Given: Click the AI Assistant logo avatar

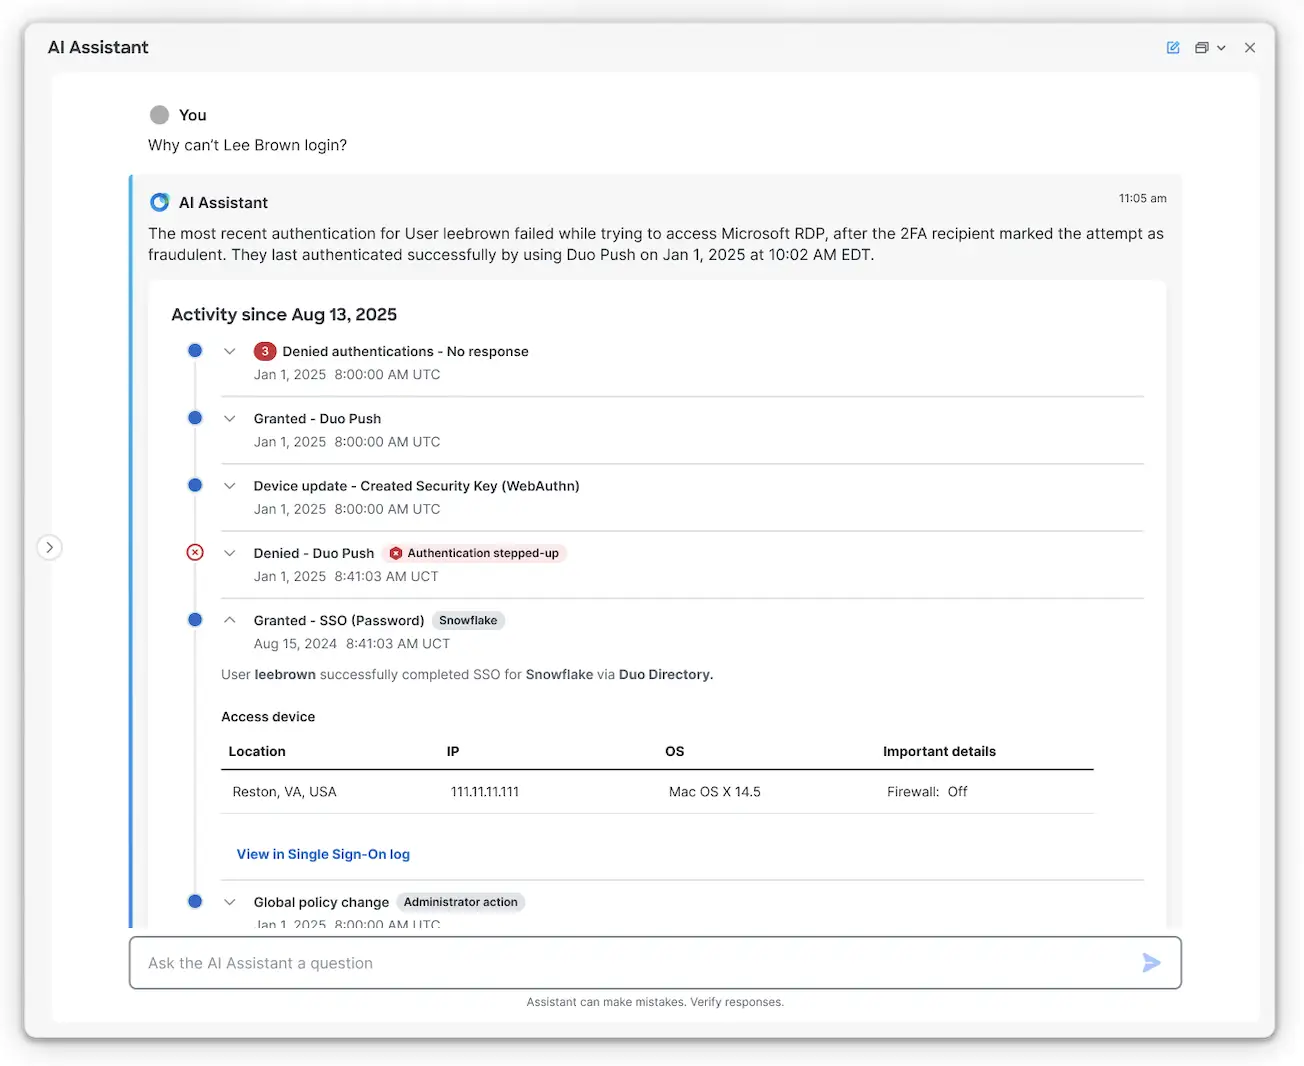Looking at the screenshot, I should [160, 202].
